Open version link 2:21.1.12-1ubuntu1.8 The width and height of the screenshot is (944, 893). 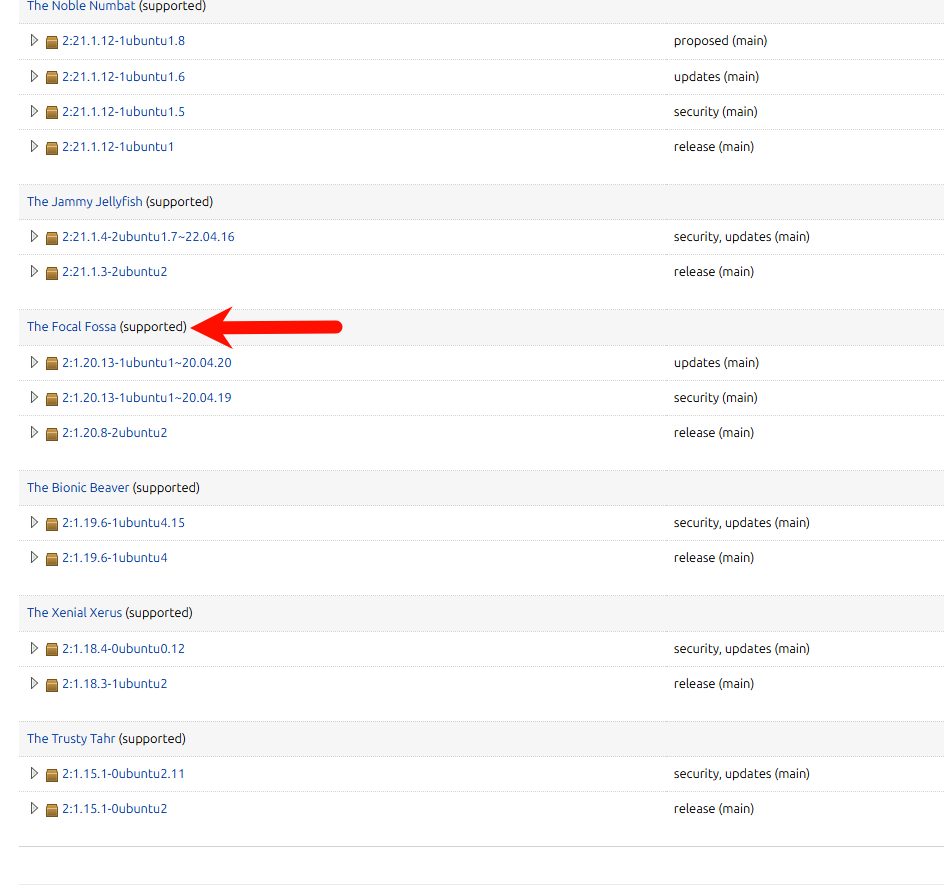(123, 40)
